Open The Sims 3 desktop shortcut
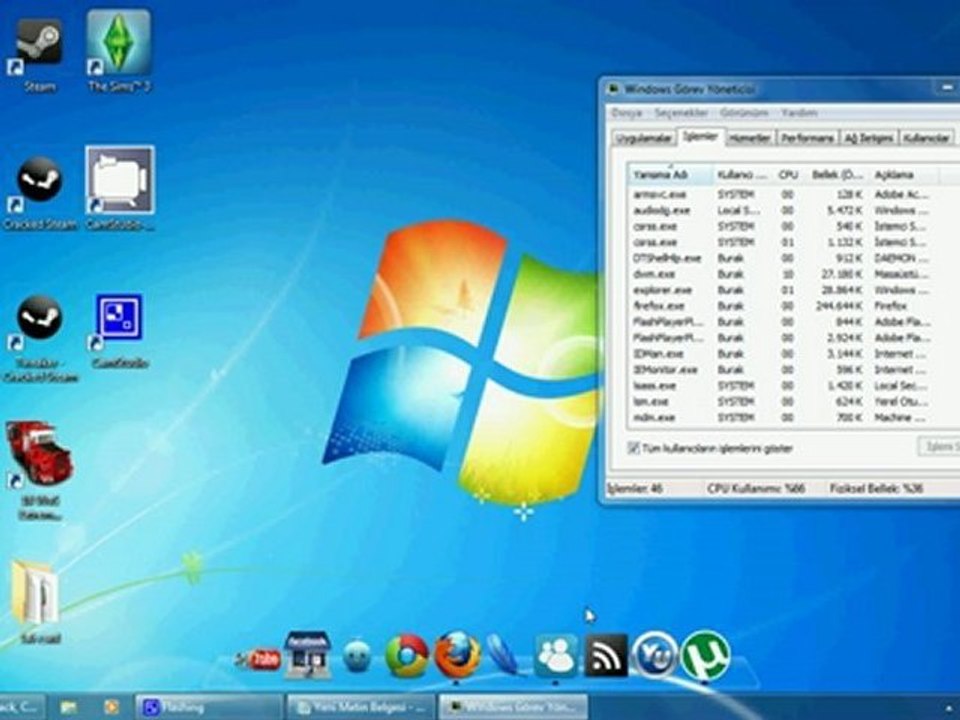 click(118, 45)
